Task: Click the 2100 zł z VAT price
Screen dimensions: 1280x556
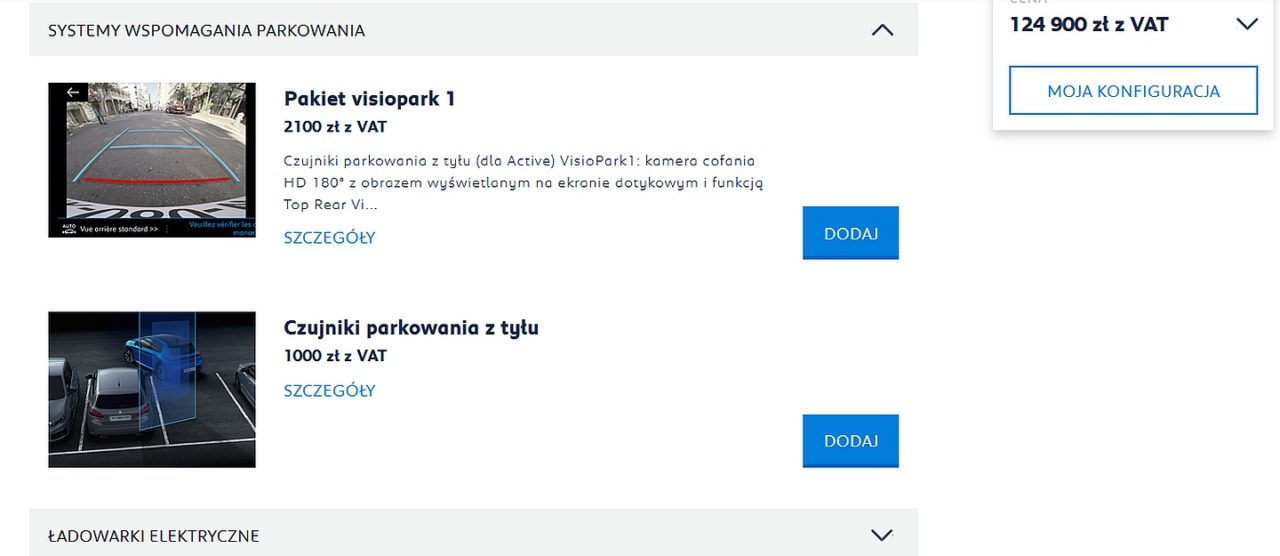Action: click(335, 127)
